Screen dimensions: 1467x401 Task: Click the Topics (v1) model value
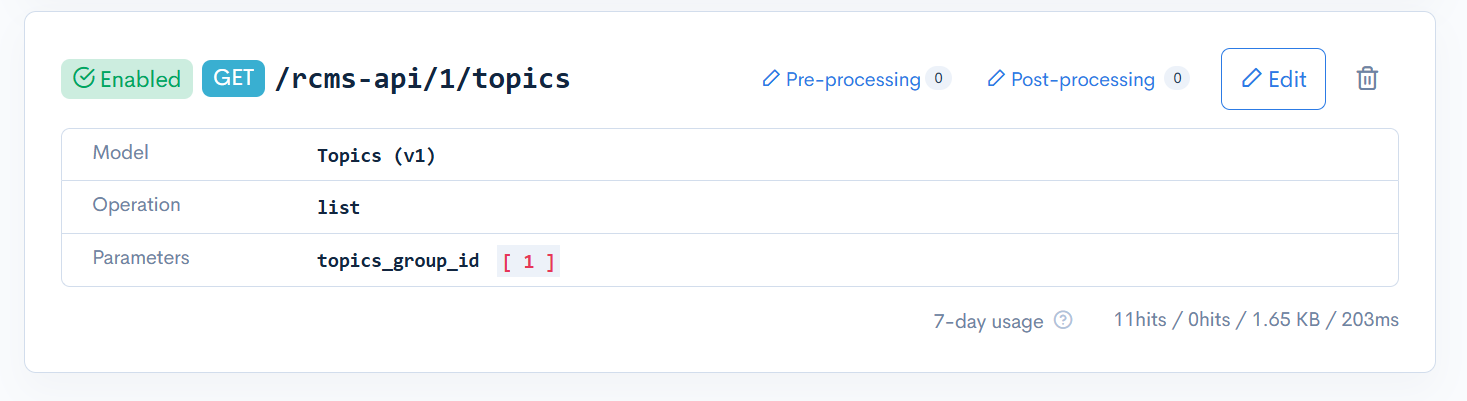click(x=376, y=156)
